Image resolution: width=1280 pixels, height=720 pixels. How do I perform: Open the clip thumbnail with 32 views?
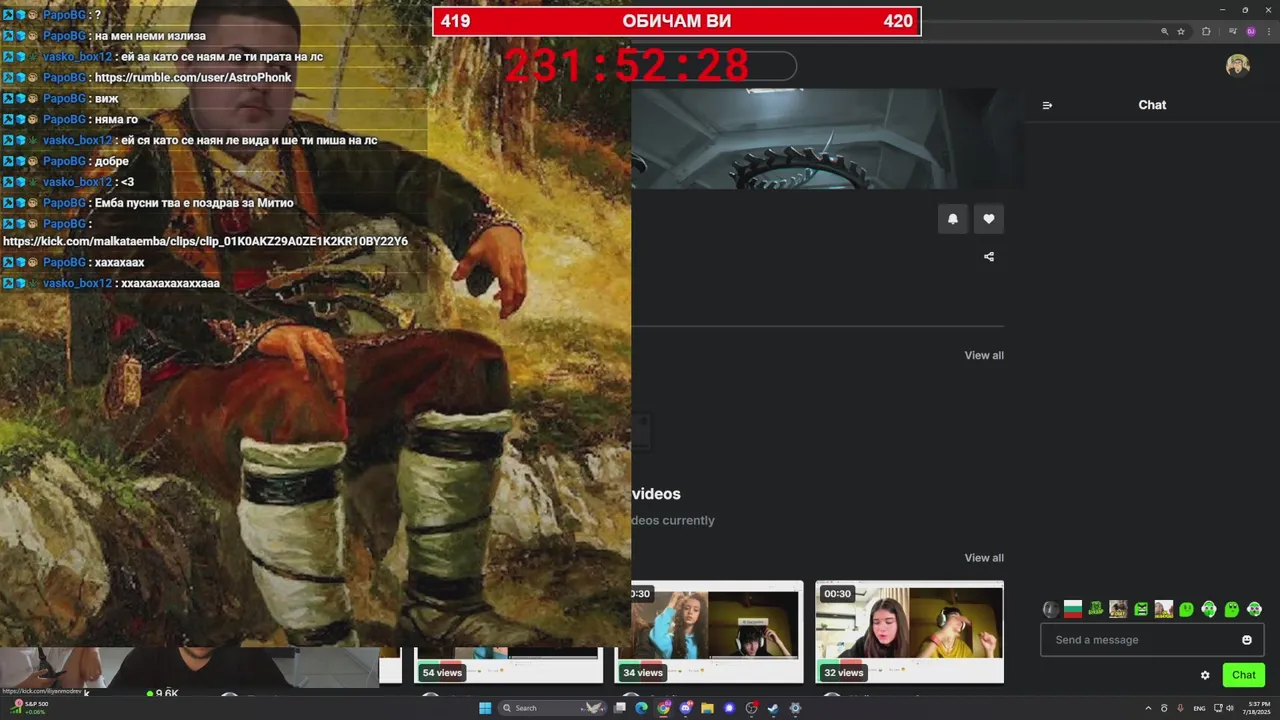click(909, 632)
